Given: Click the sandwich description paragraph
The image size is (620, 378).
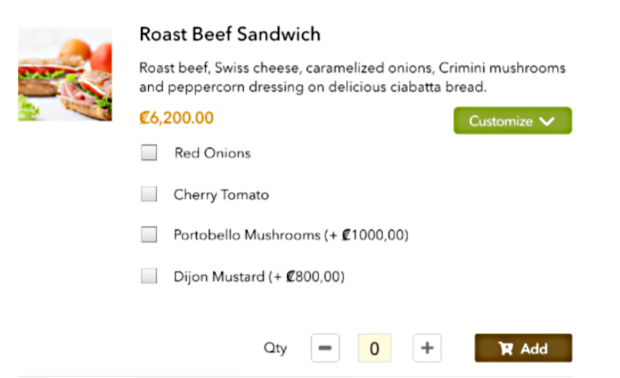Looking at the screenshot, I should (352, 77).
